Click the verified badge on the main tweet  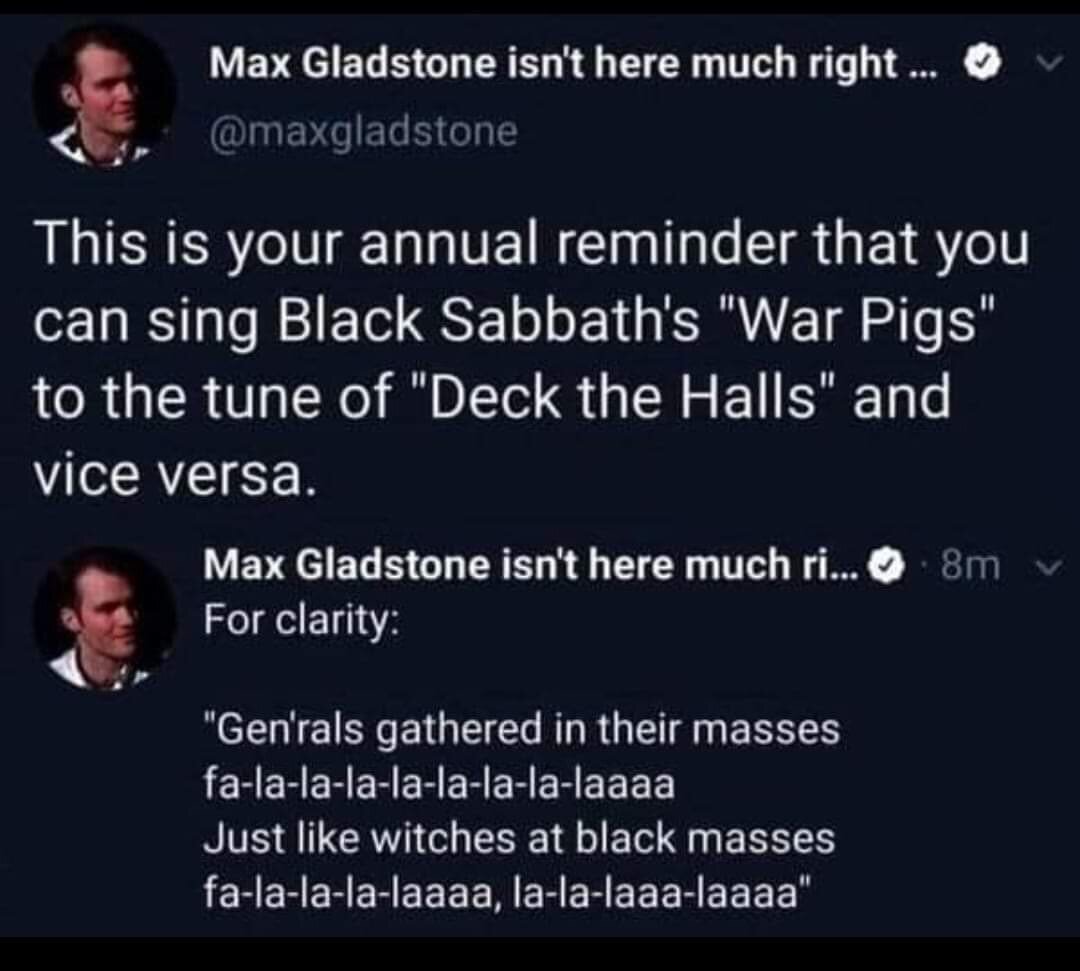click(x=982, y=63)
